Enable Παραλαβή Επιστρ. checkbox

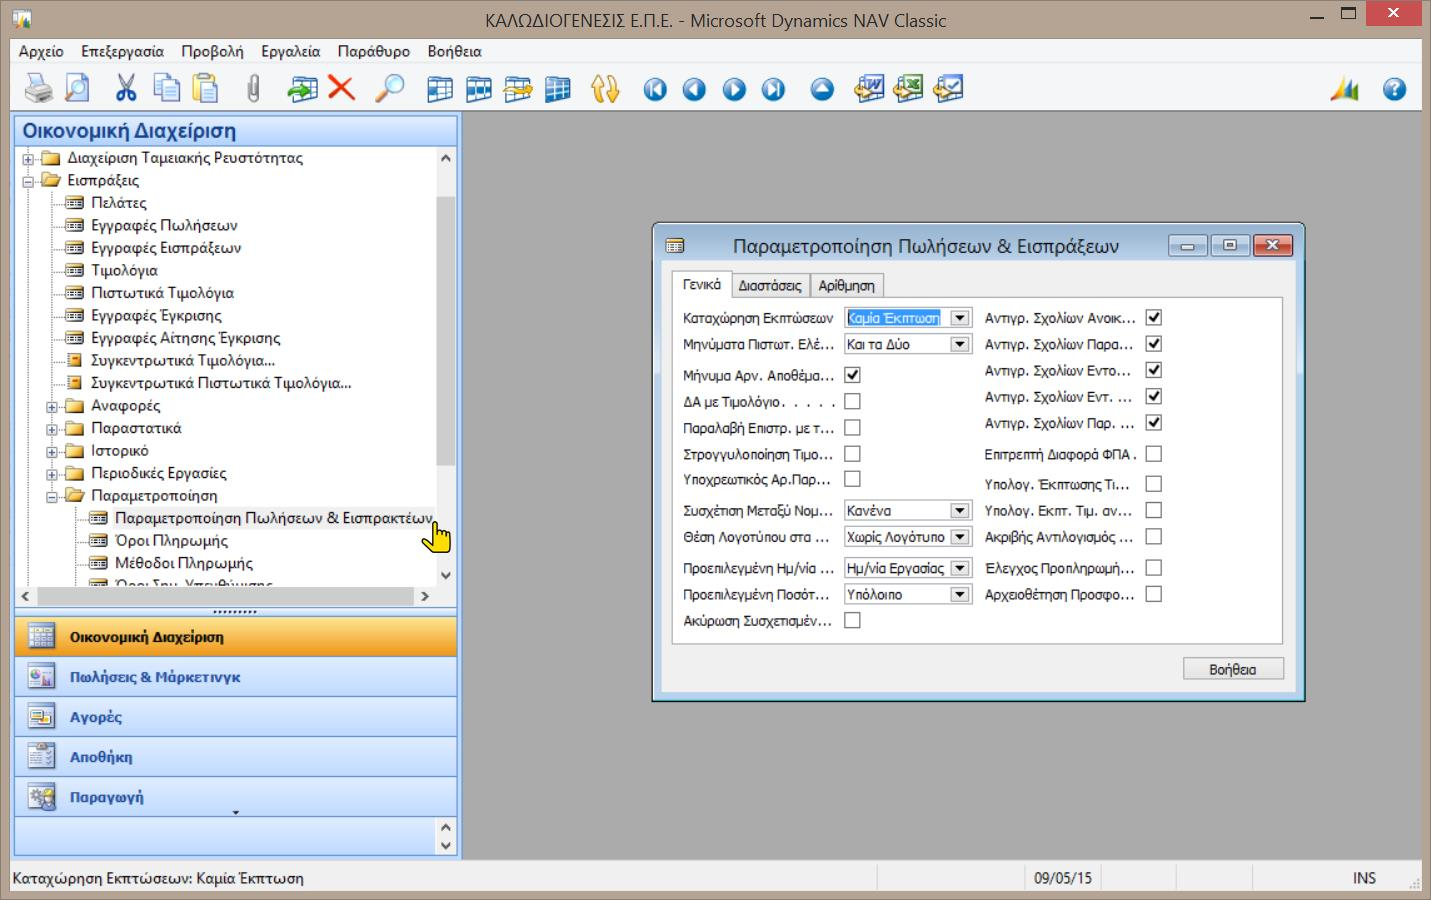tap(852, 427)
